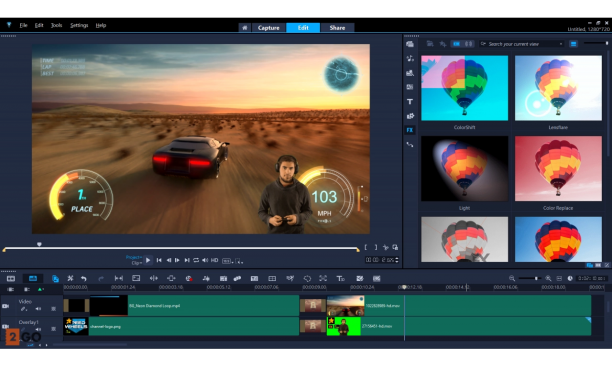Toggle HD preview mode
The image size is (612, 367).
click(215, 260)
